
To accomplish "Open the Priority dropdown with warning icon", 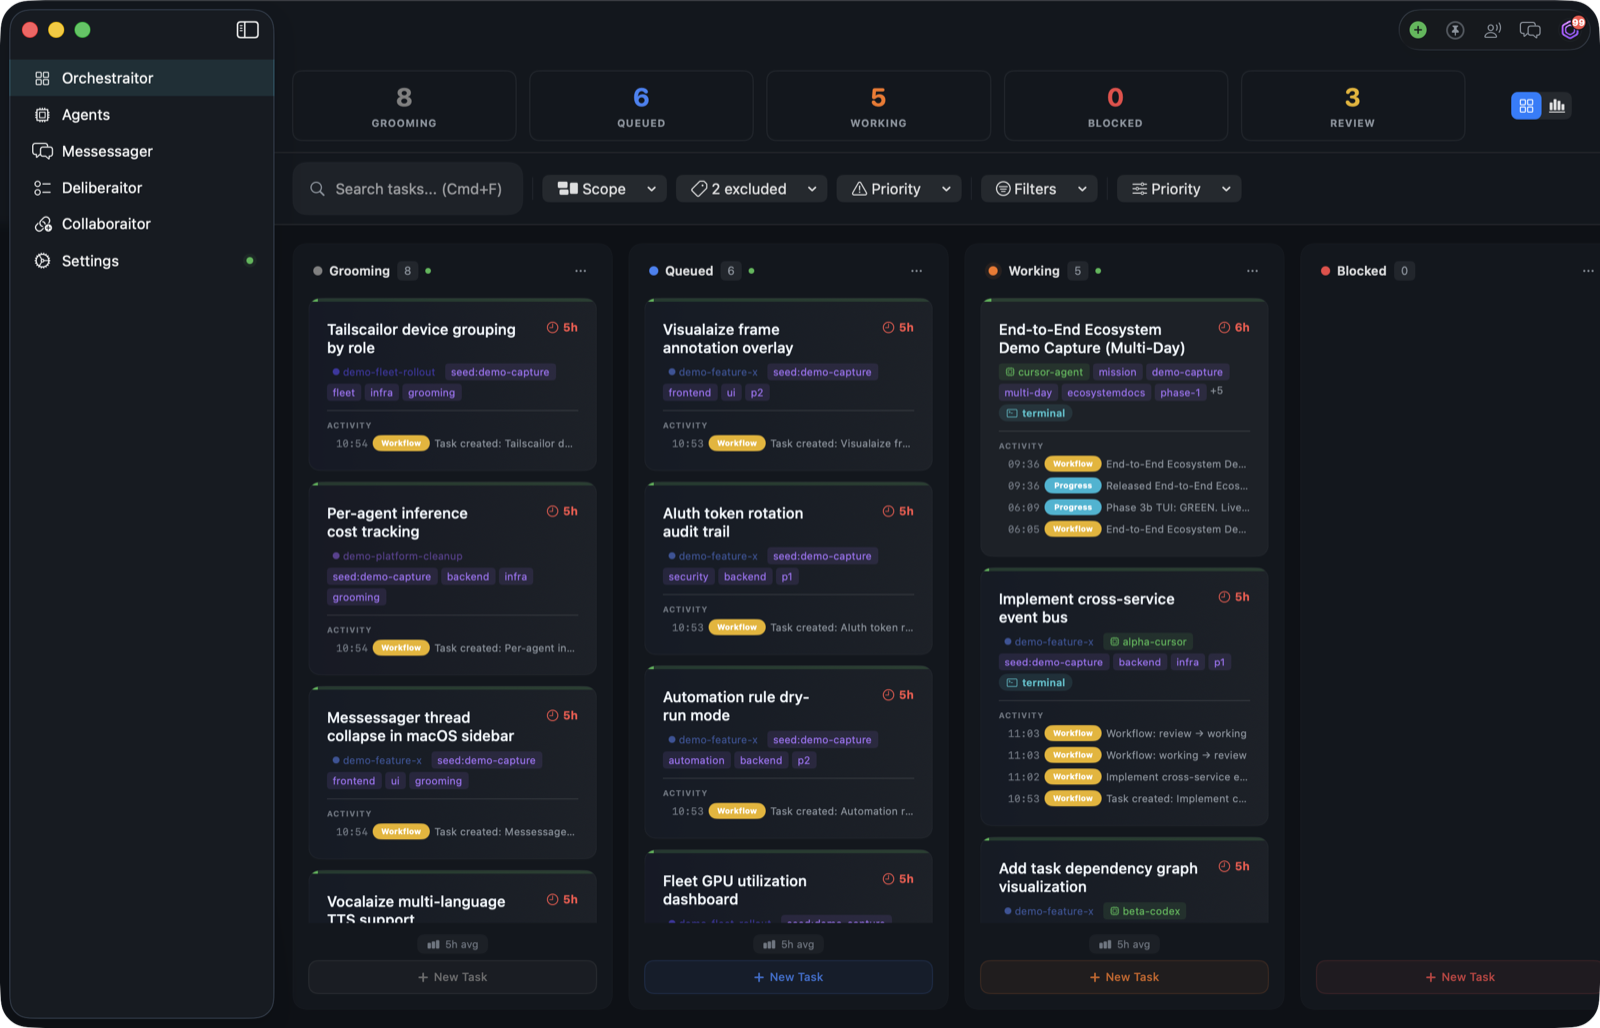I will point(899,189).
